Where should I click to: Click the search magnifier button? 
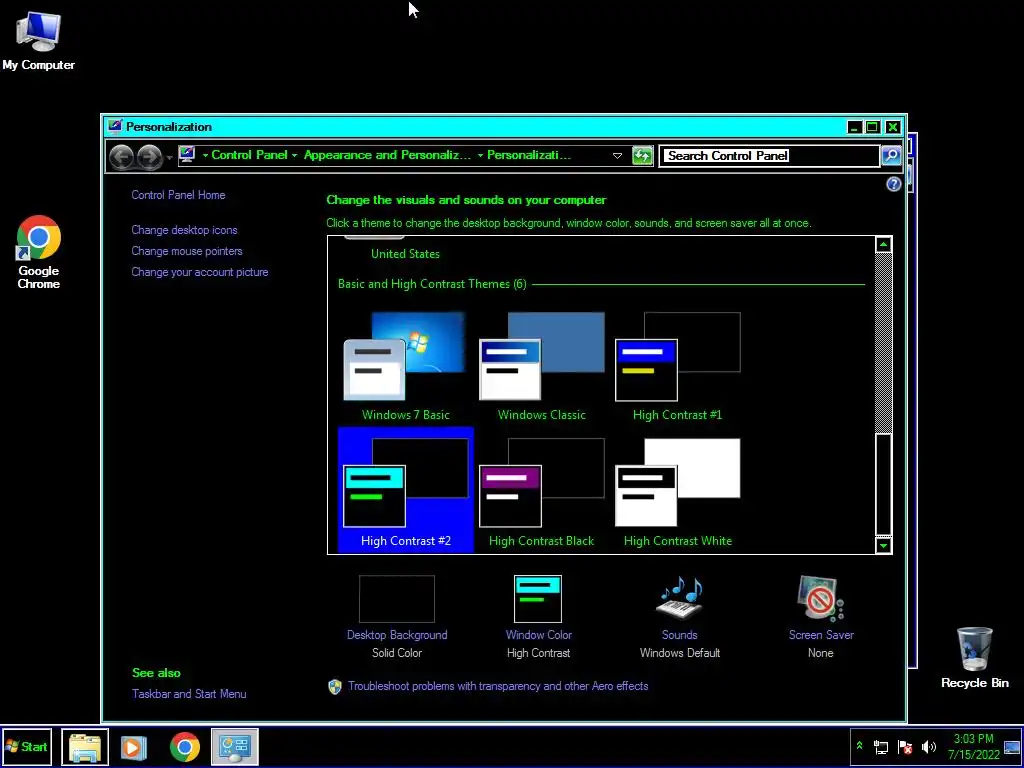click(891, 155)
